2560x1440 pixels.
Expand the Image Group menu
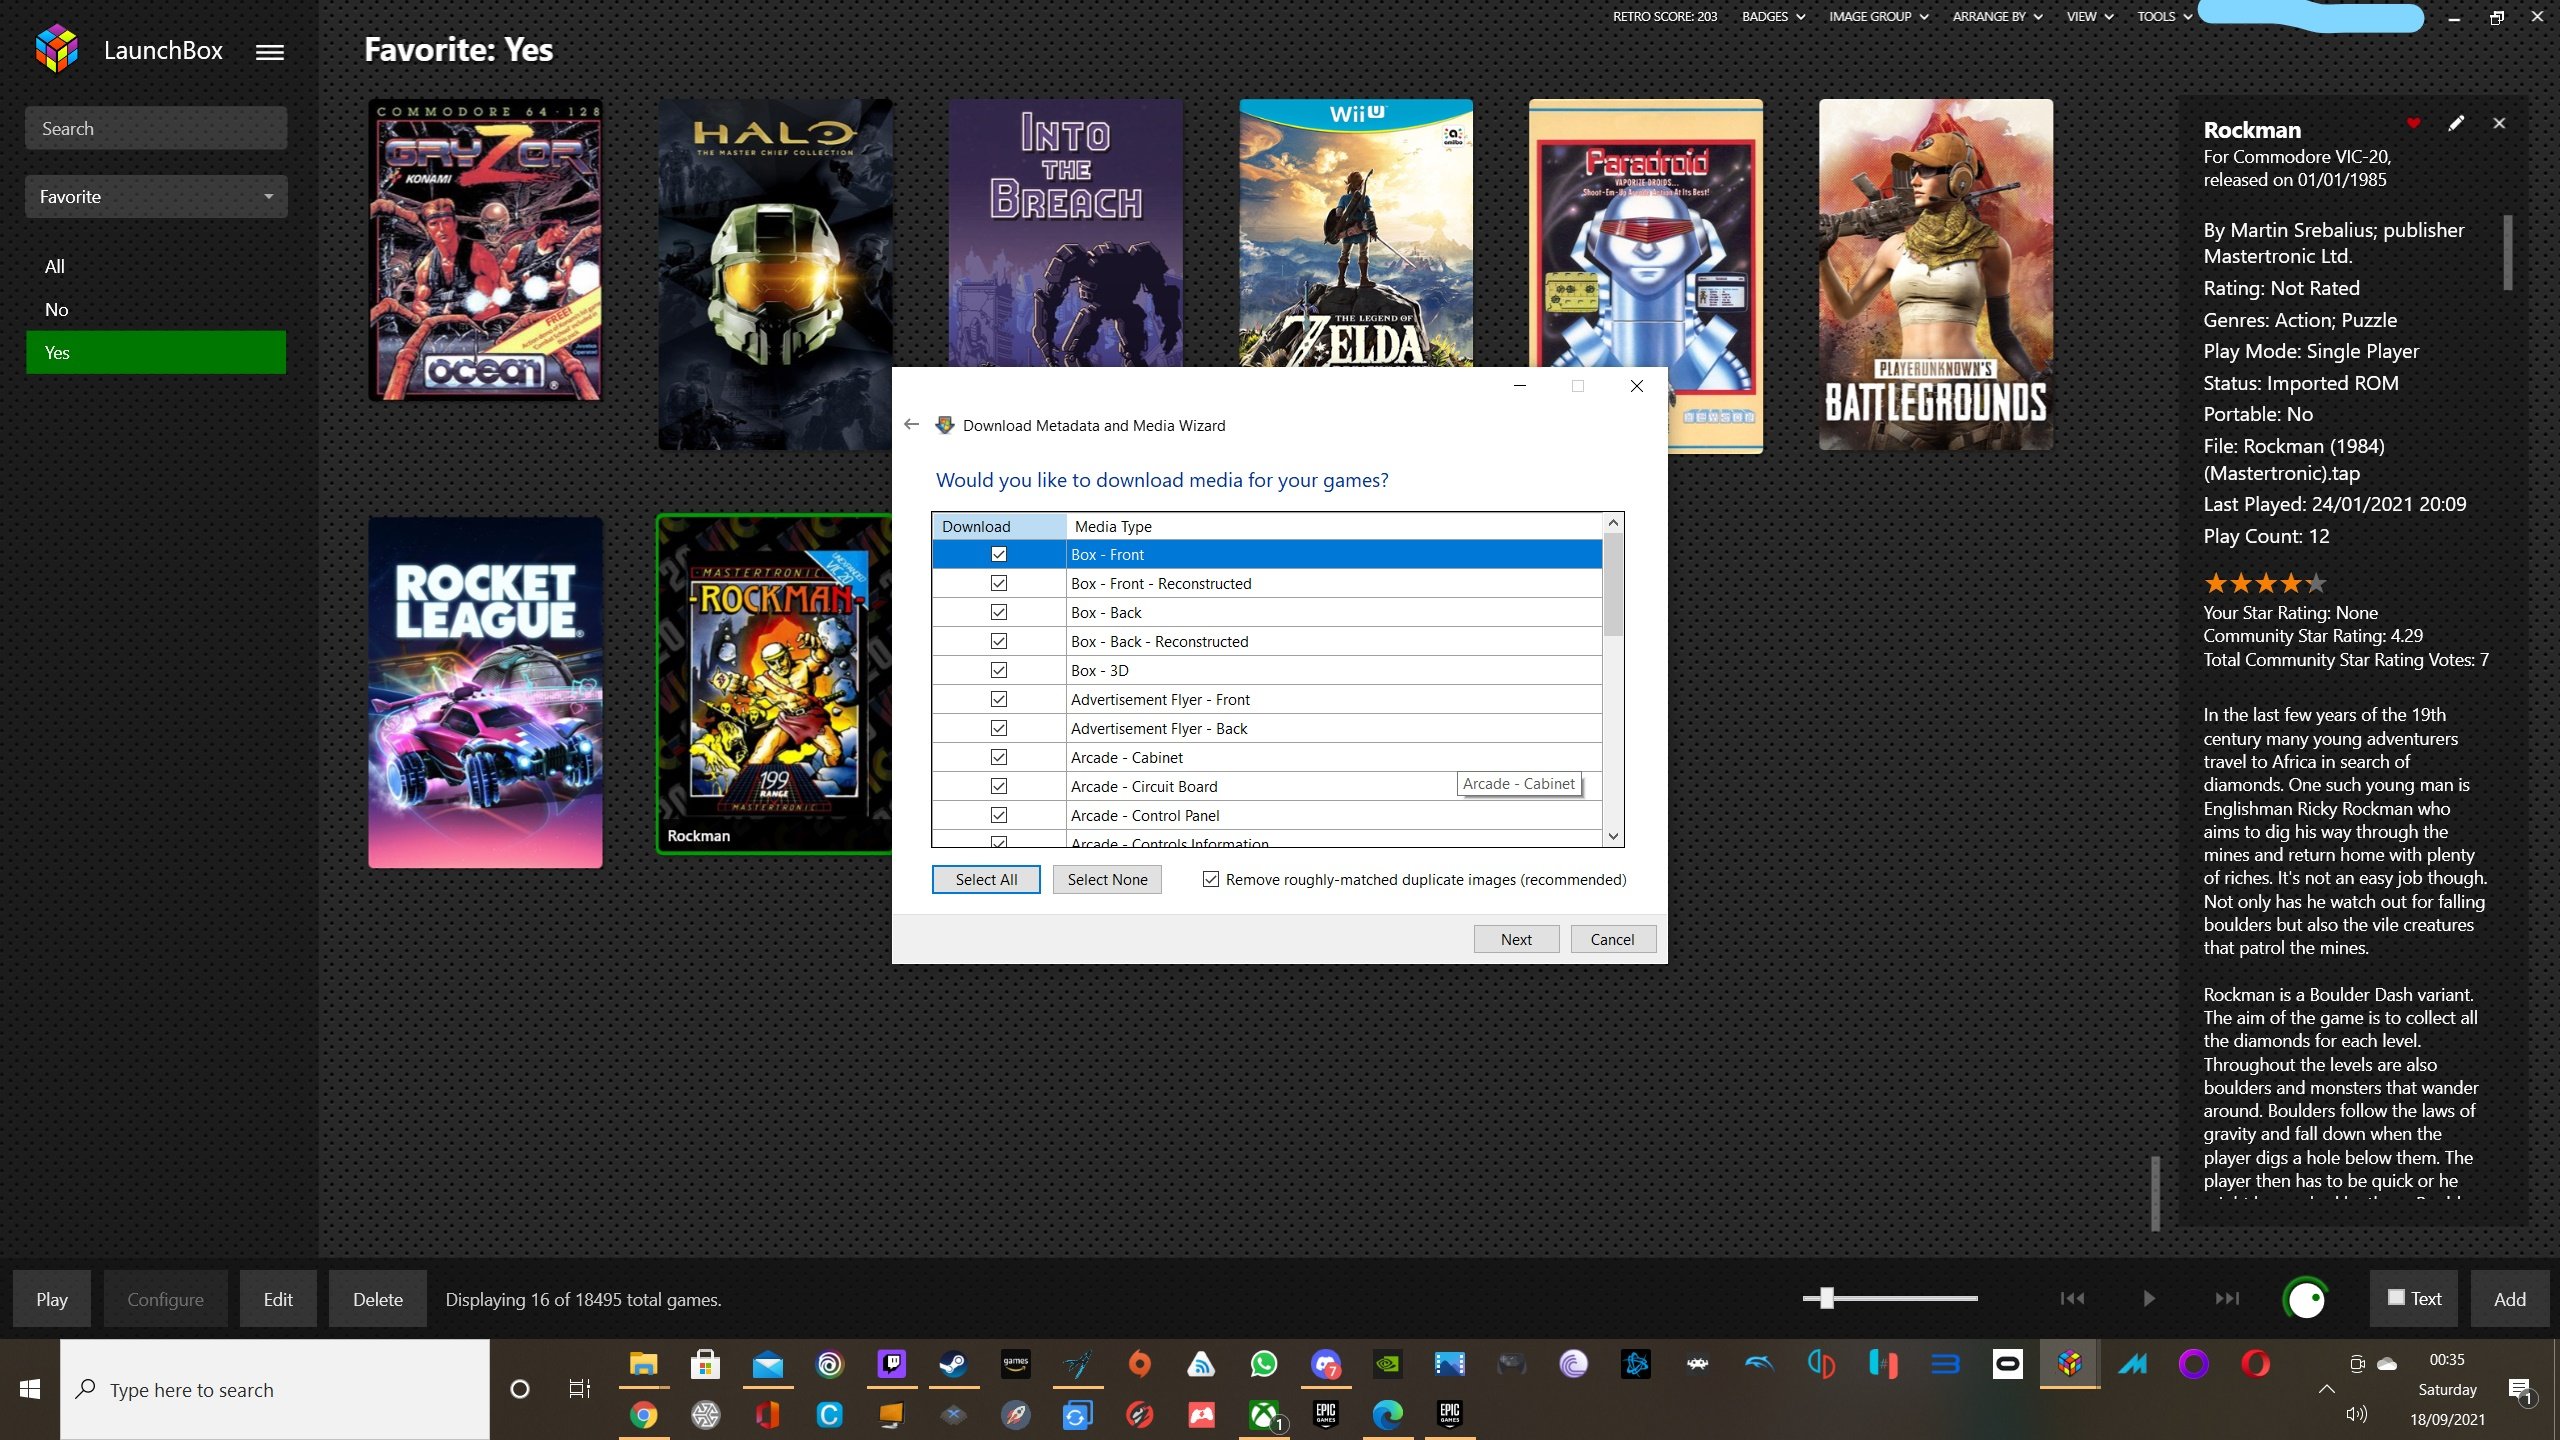pyautogui.click(x=1878, y=16)
